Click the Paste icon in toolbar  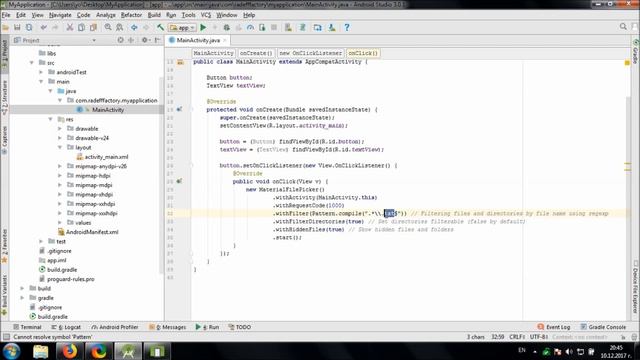[93, 27]
